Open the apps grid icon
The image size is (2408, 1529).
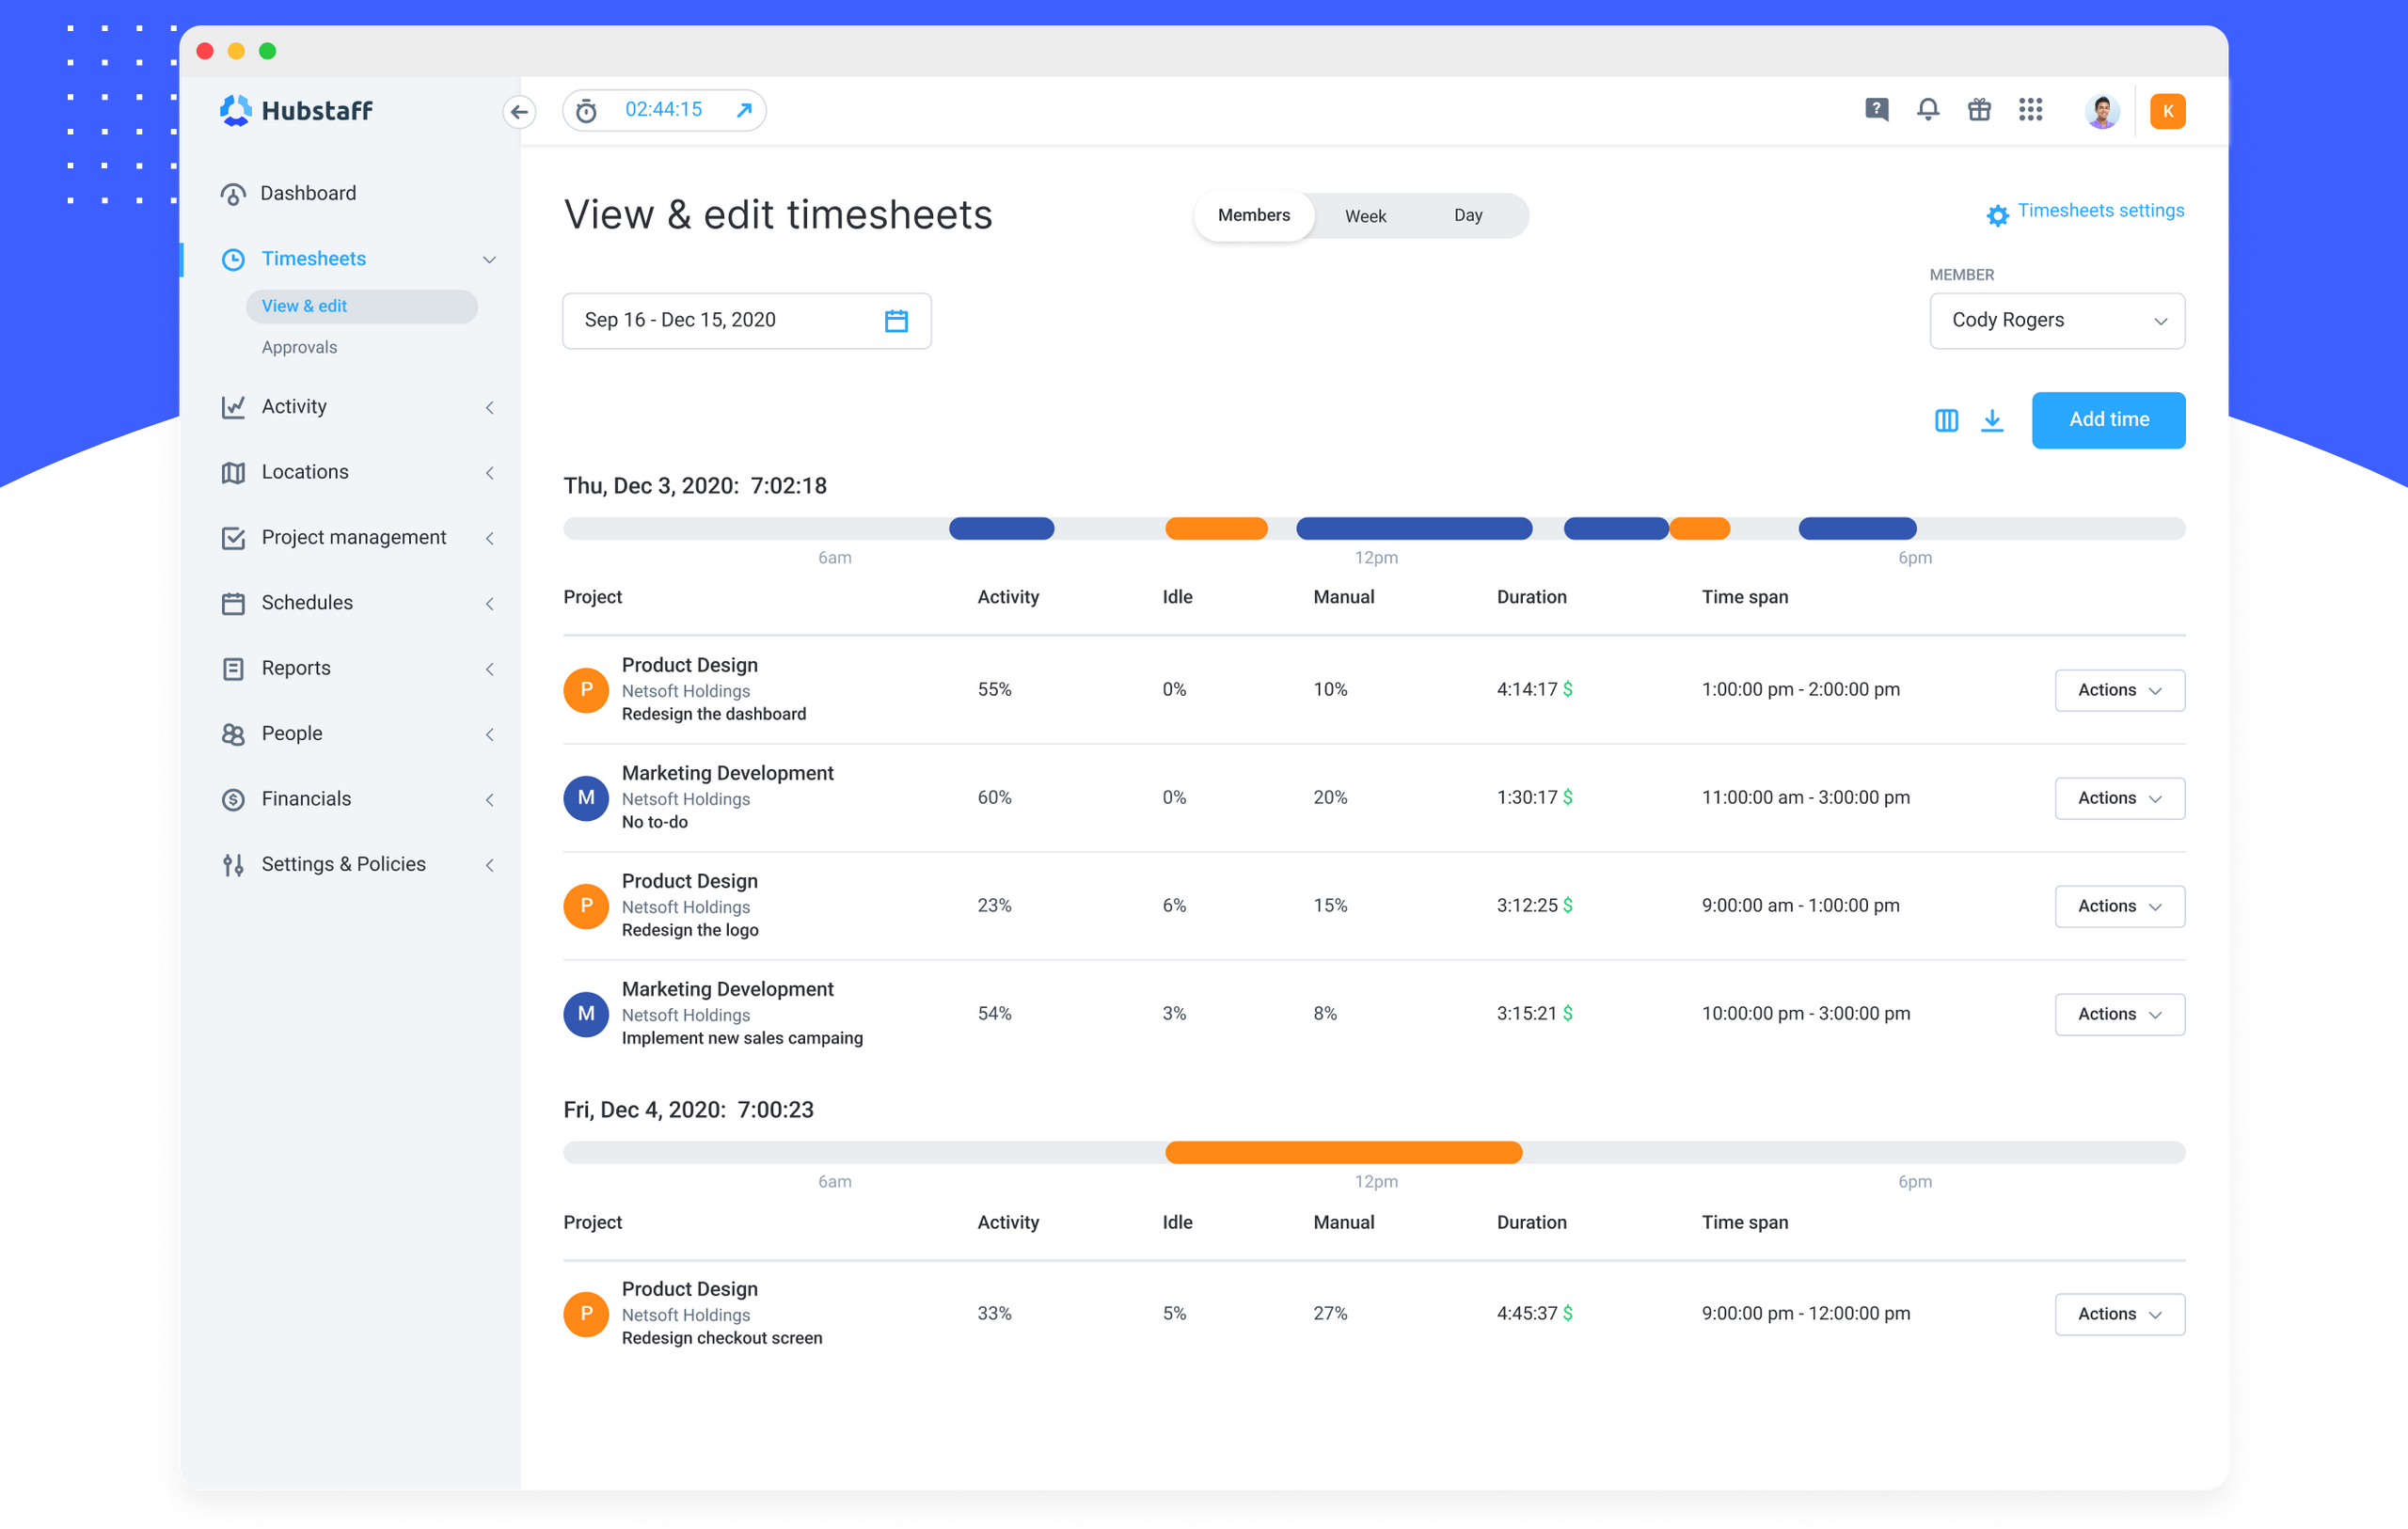(2029, 110)
